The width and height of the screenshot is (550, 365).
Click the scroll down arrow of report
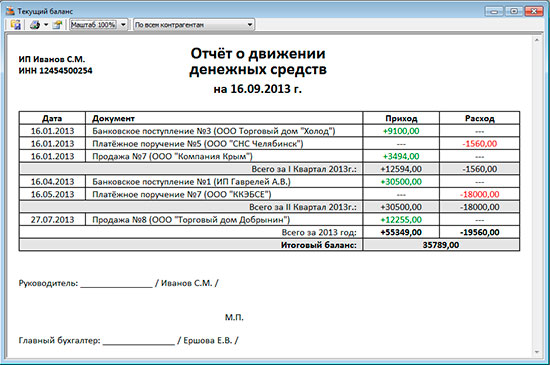coord(537,352)
